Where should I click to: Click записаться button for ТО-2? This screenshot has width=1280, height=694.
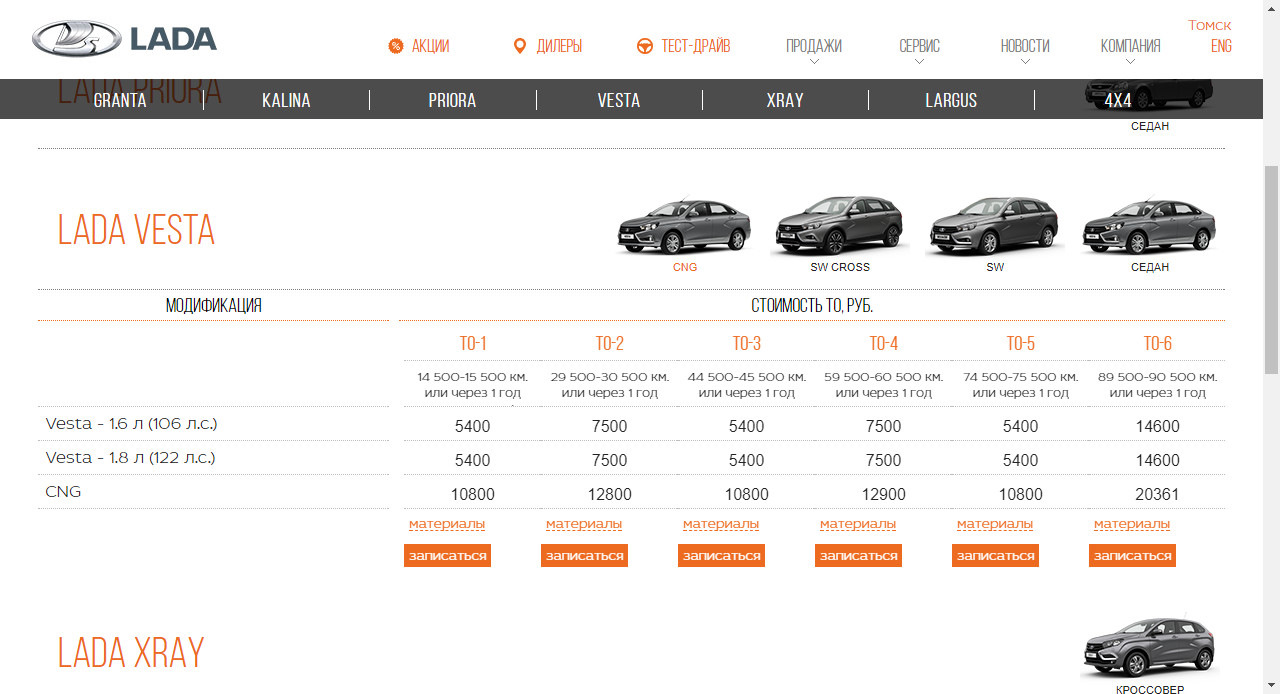point(584,556)
